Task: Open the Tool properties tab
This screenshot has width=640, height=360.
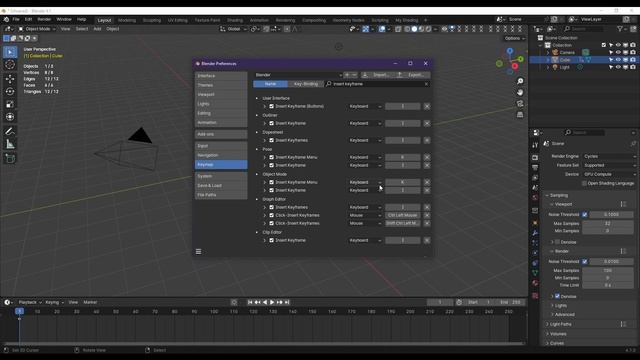Action: tap(535, 145)
